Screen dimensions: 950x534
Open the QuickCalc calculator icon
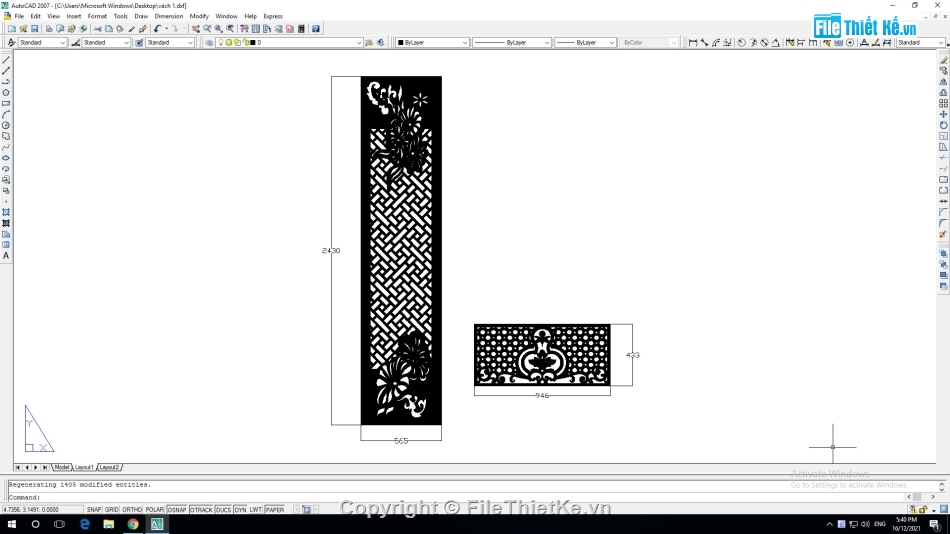point(301,28)
